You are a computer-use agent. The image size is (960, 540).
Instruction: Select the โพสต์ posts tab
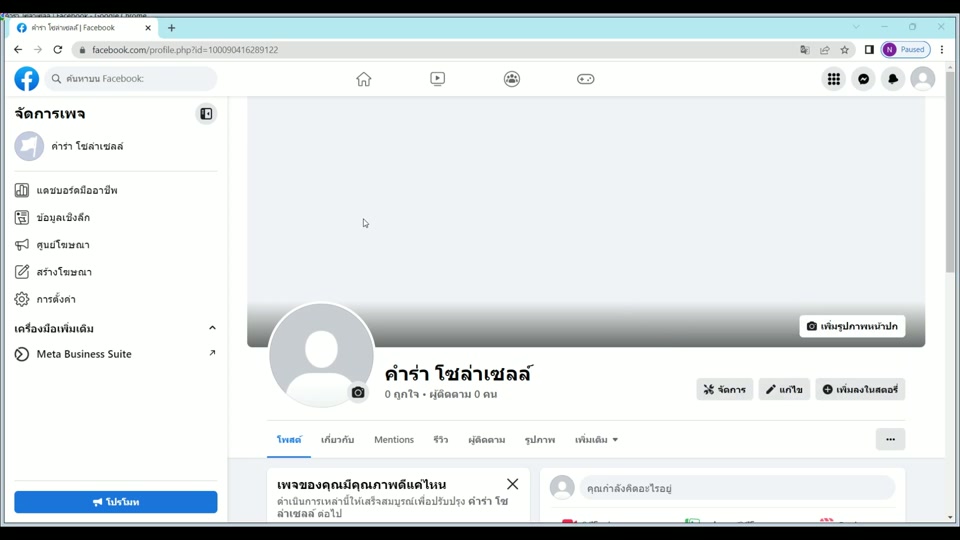(x=289, y=440)
